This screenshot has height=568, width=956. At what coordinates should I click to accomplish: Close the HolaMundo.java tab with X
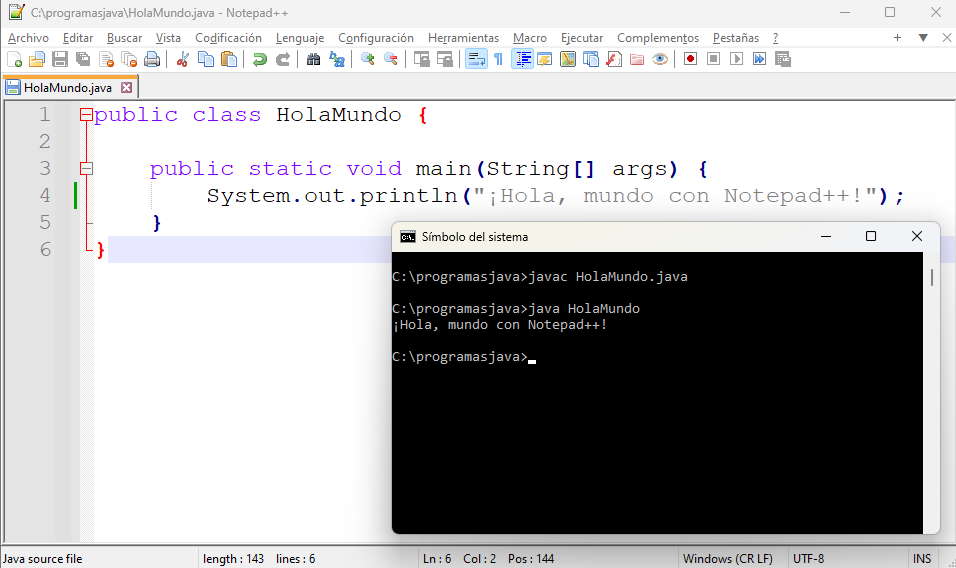[x=126, y=87]
